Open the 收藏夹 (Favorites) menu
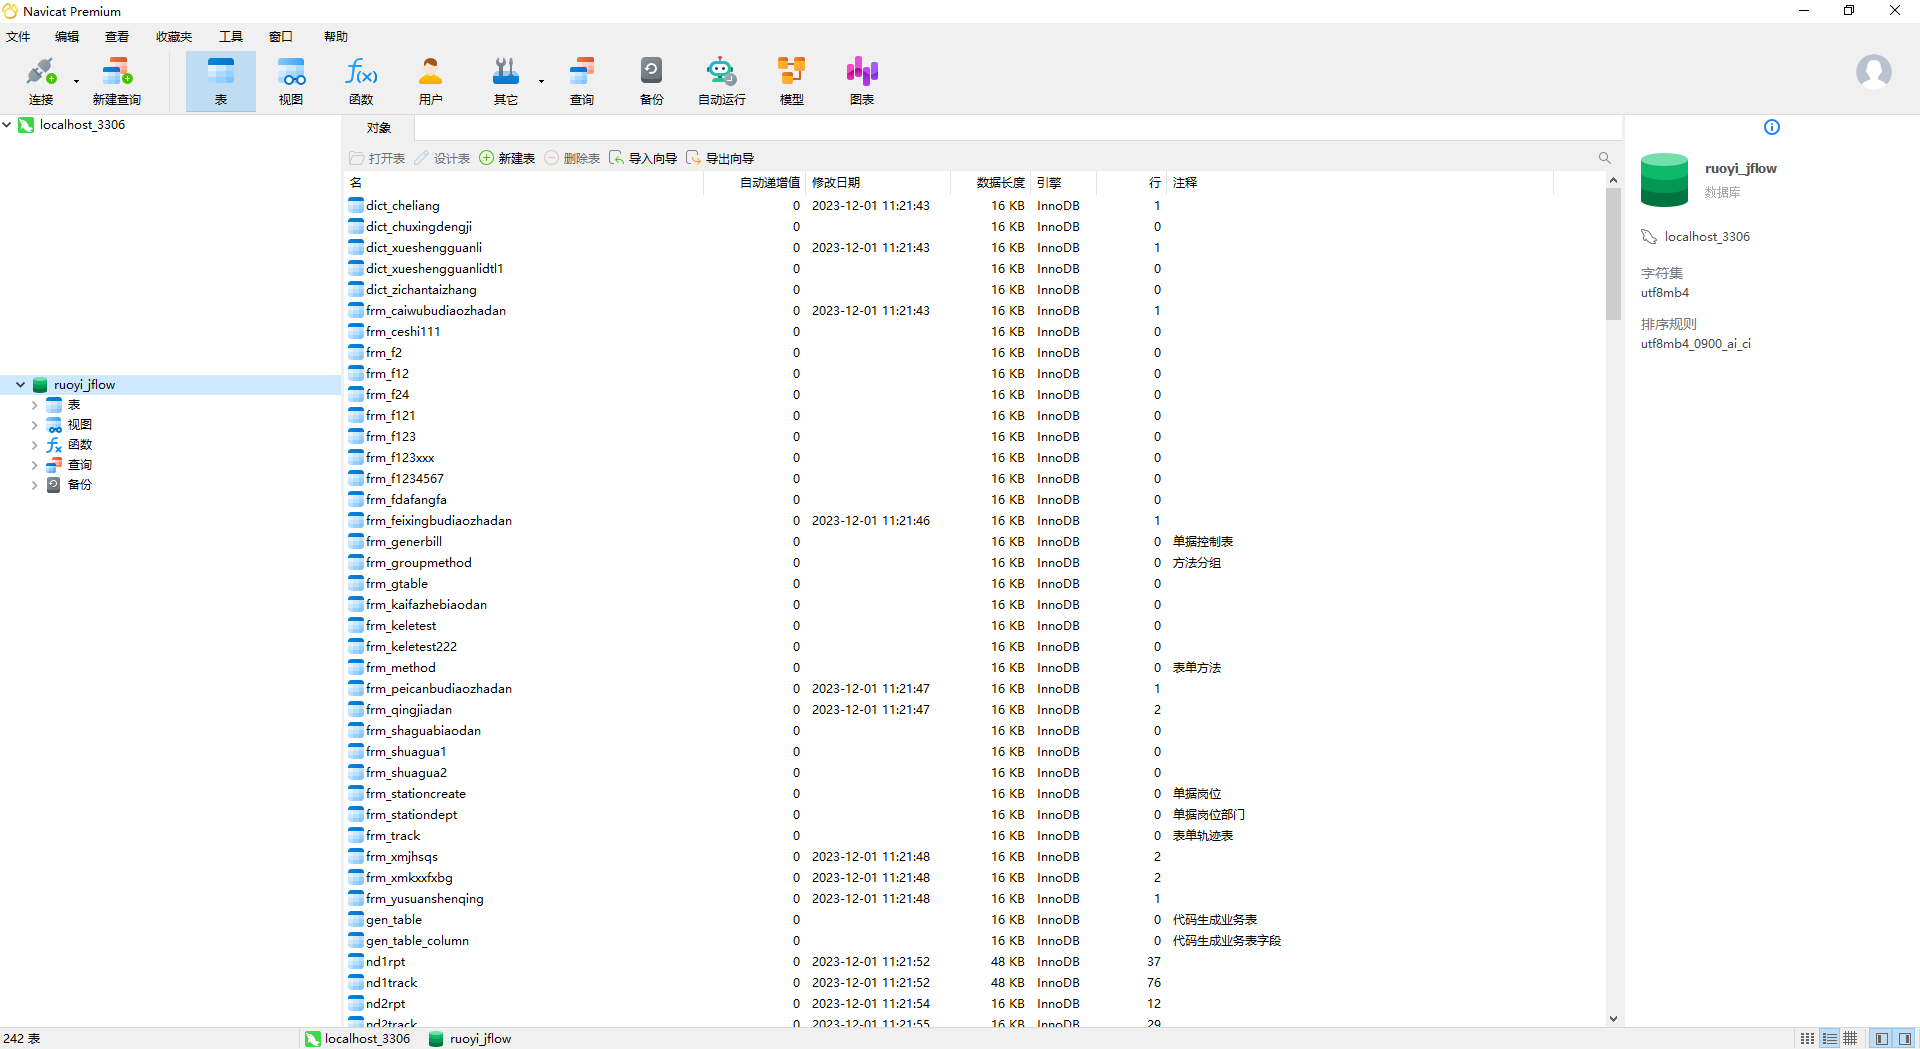Screen dimensions: 1920x1049 (173, 37)
